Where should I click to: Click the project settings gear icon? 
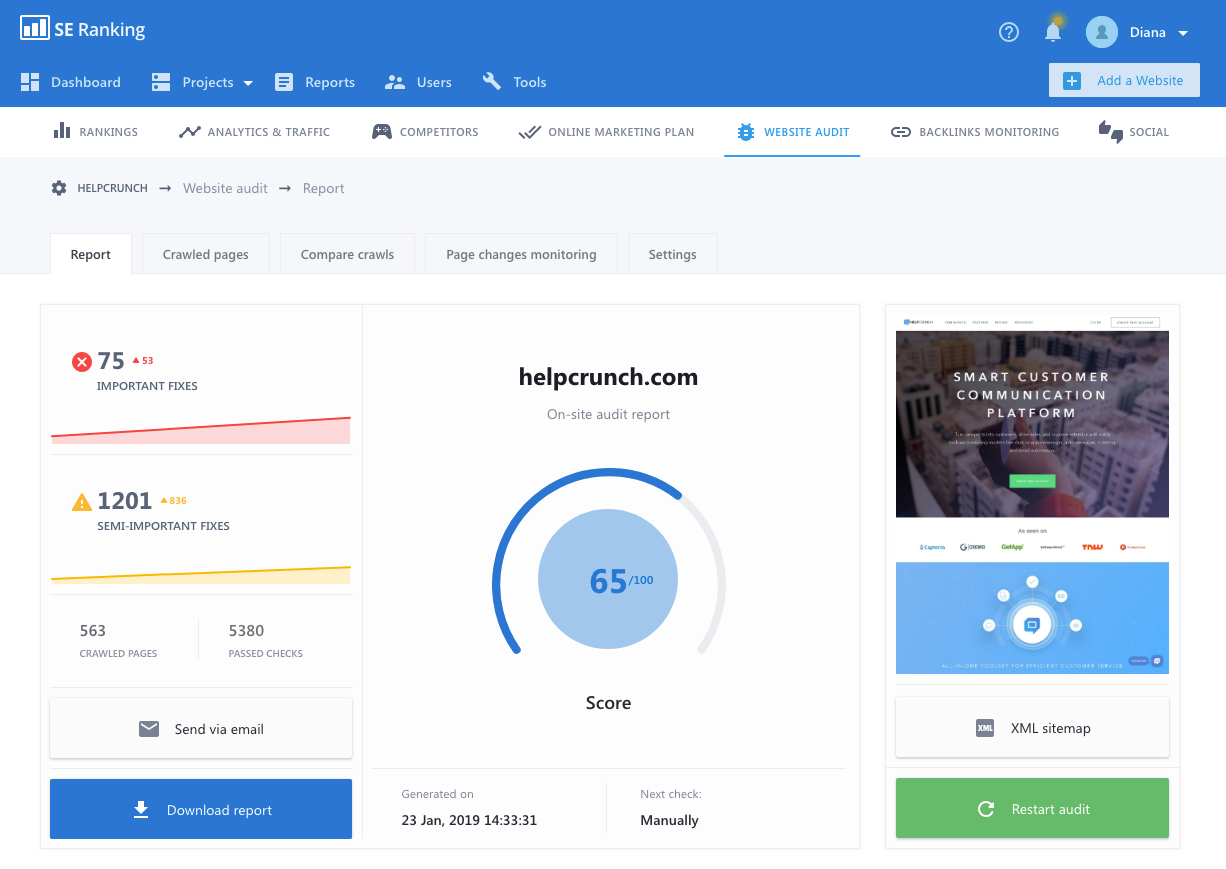[x=59, y=188]
